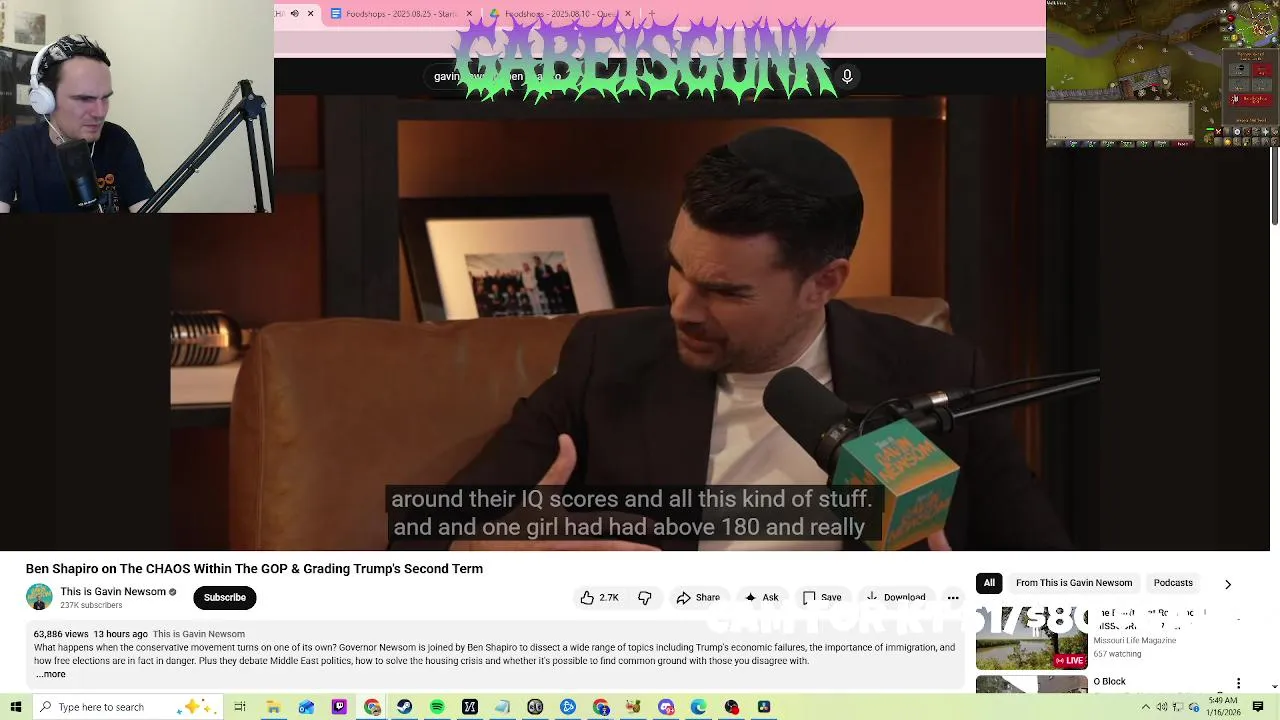The image size is (1280, 720).
Task: Show more filter chips with right arrow
Action: tap(1228, 584)
